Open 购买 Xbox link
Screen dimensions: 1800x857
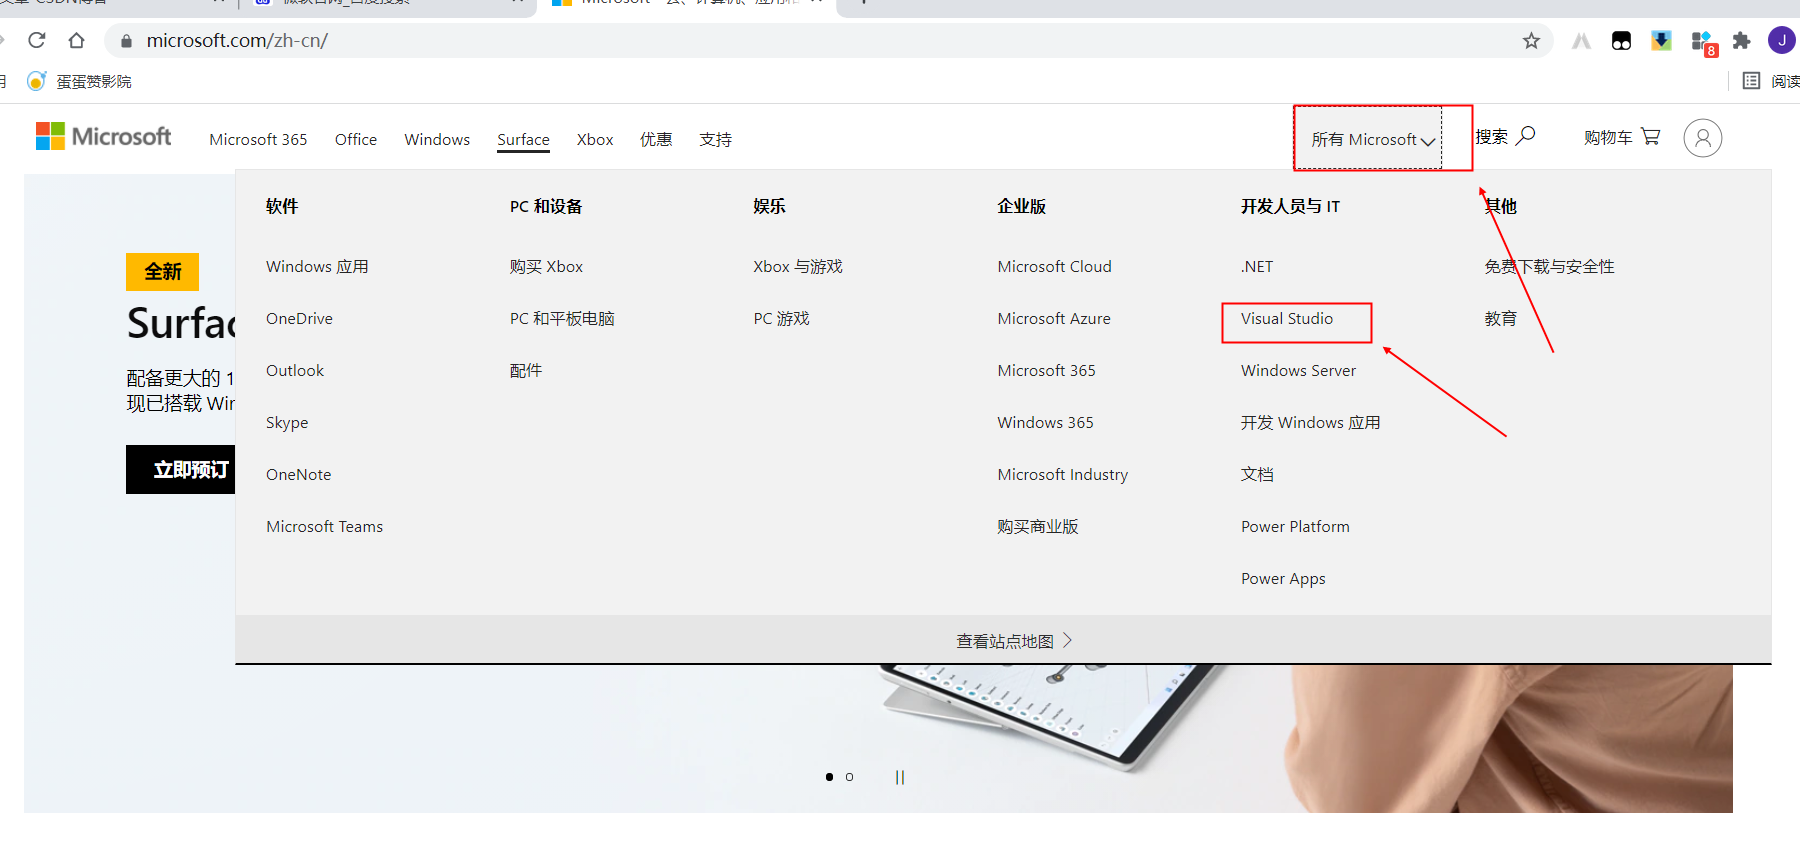pyautogui.click(x=546, y=266)
